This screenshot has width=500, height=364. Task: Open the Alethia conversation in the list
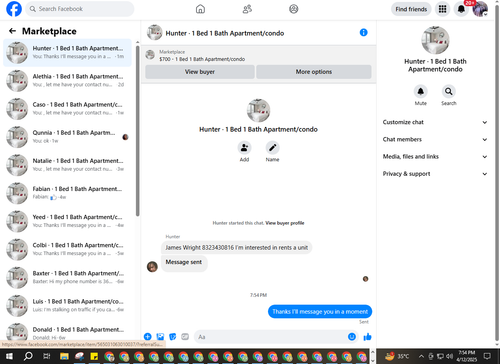point(67,81)
